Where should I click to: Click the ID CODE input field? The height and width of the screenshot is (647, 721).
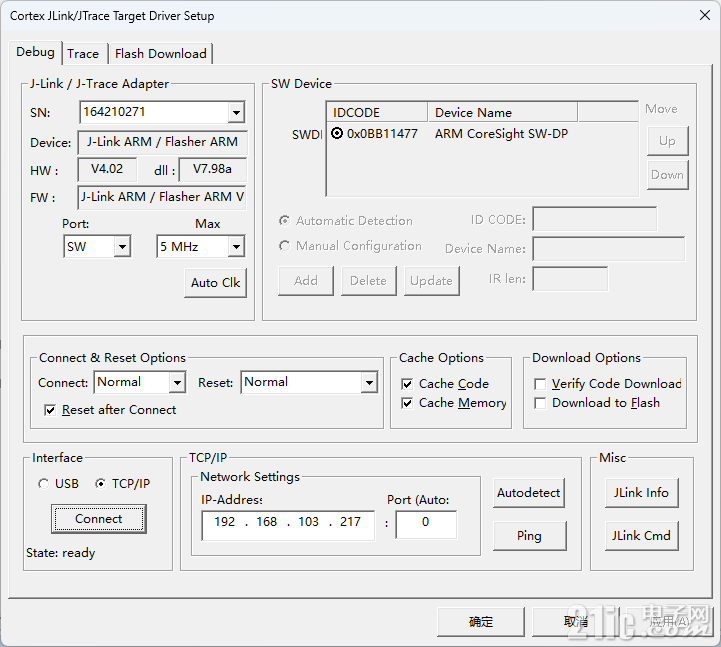tap(595, 219)
